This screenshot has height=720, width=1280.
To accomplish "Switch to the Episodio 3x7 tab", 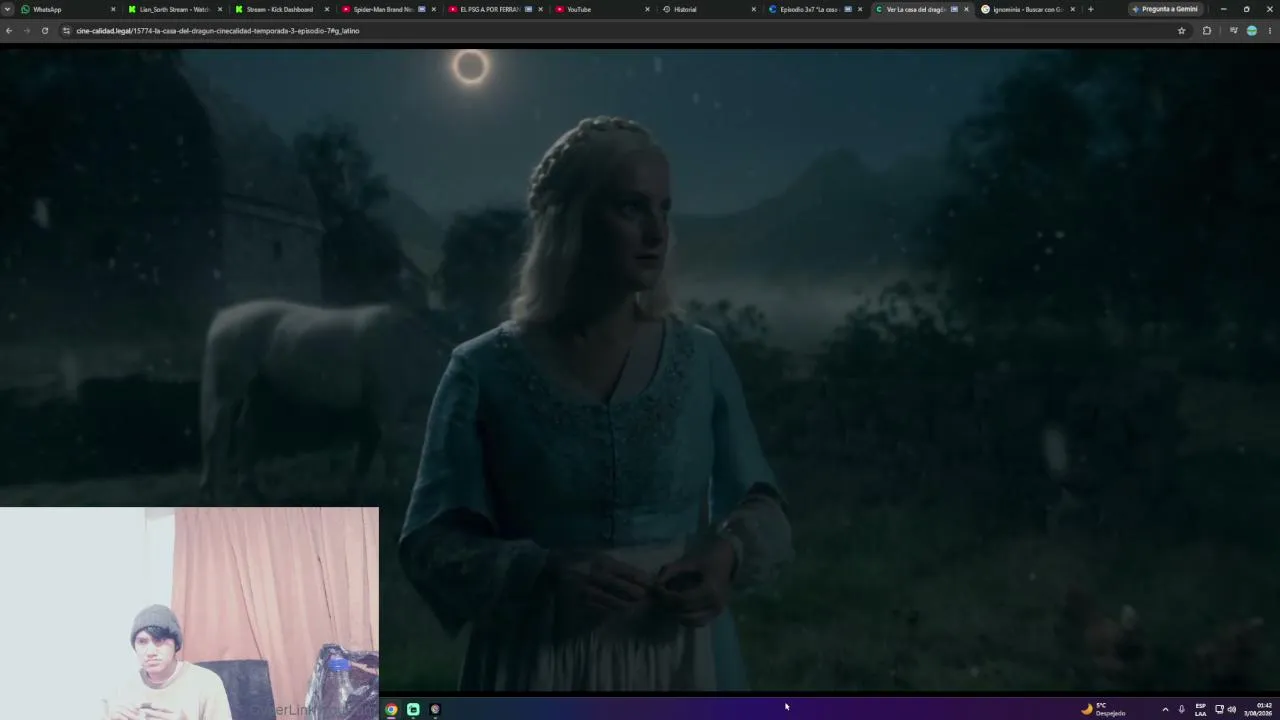I will click(x=816, y=9).
